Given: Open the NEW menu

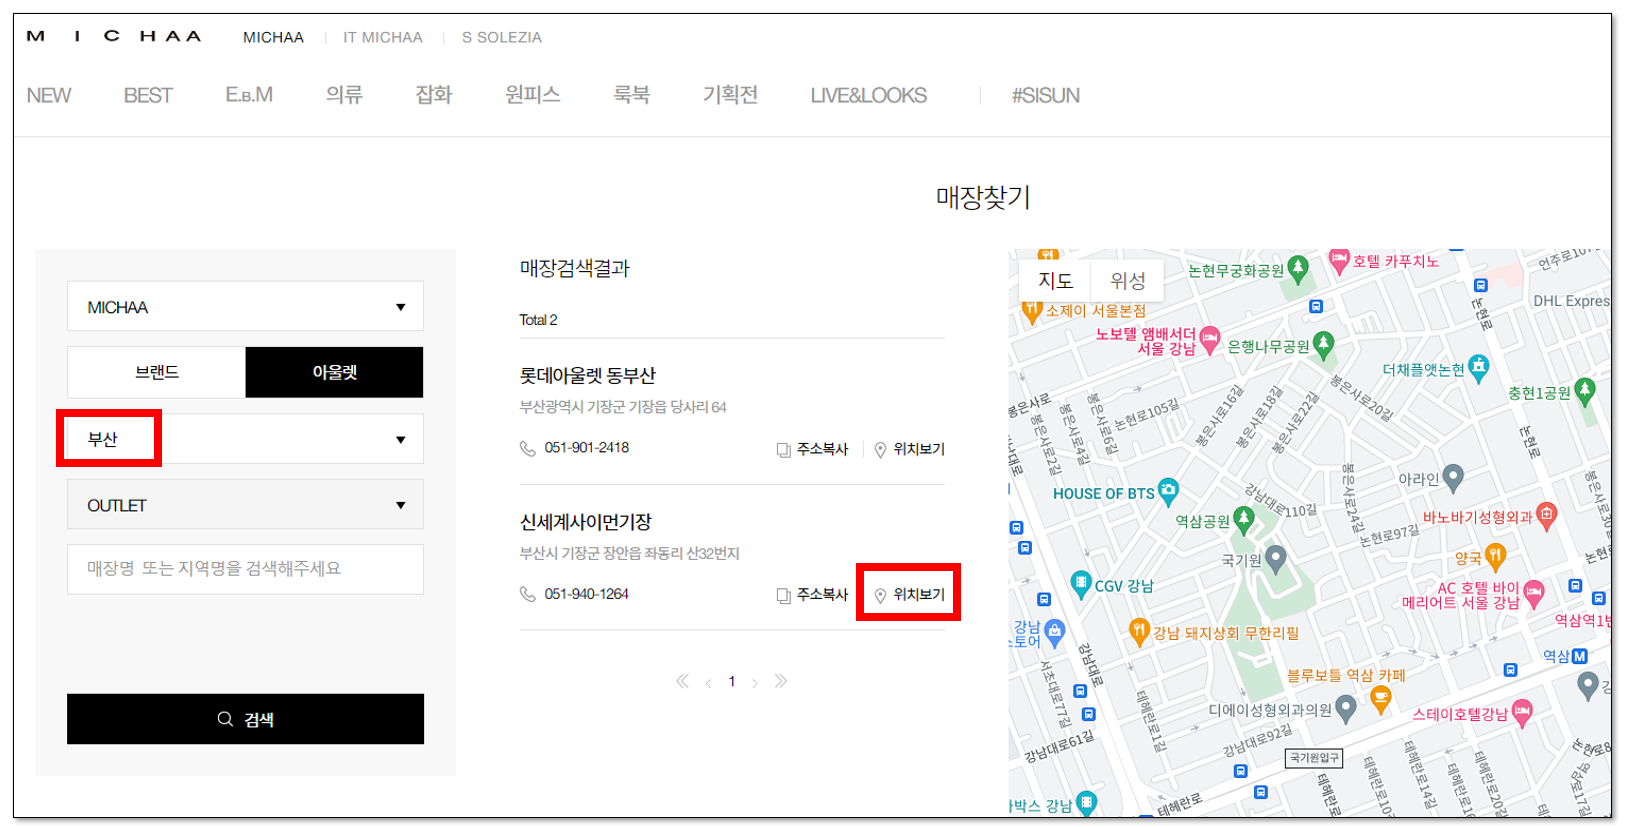Looking at the screenshot, I should point(49,95).
